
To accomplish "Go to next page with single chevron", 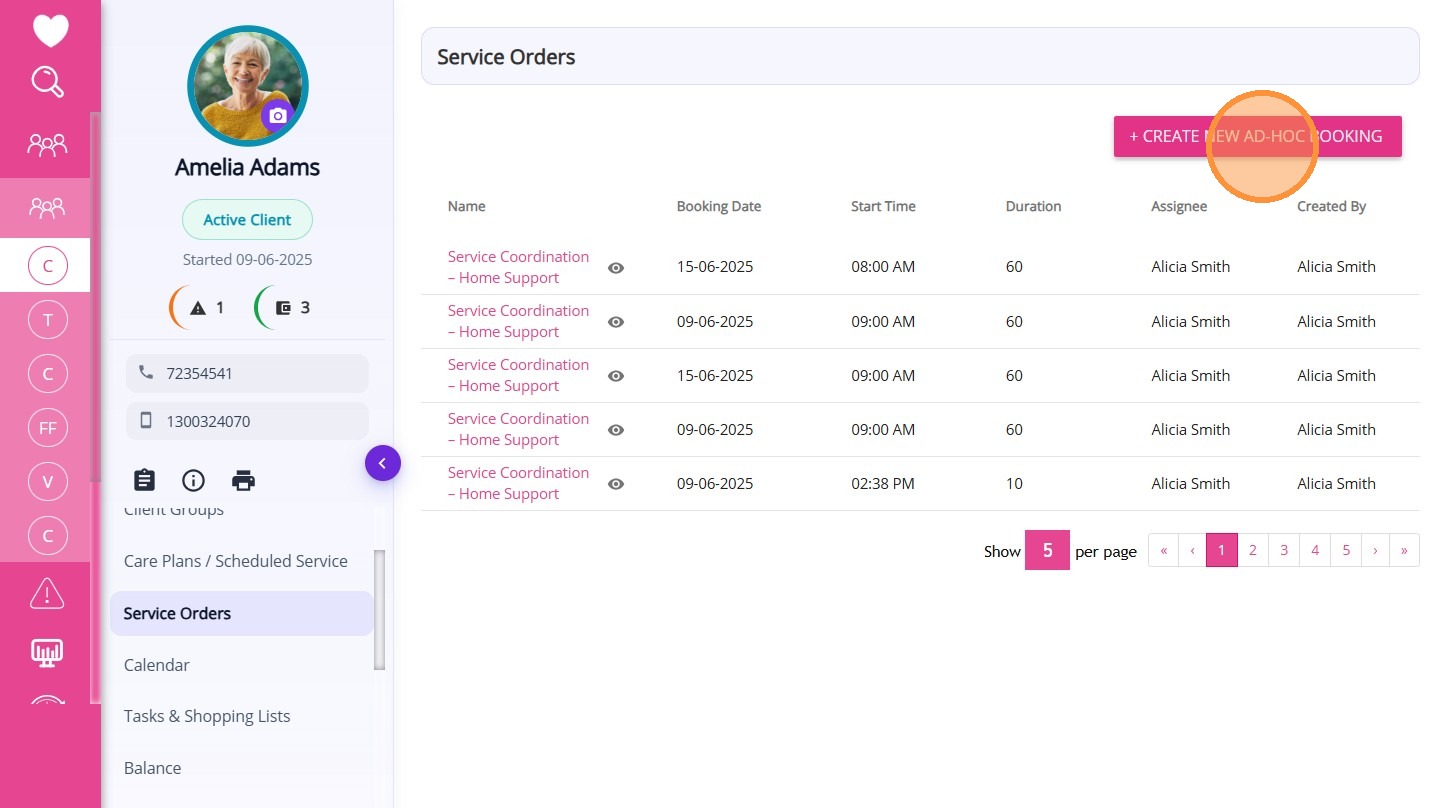I will [1375, 550].
